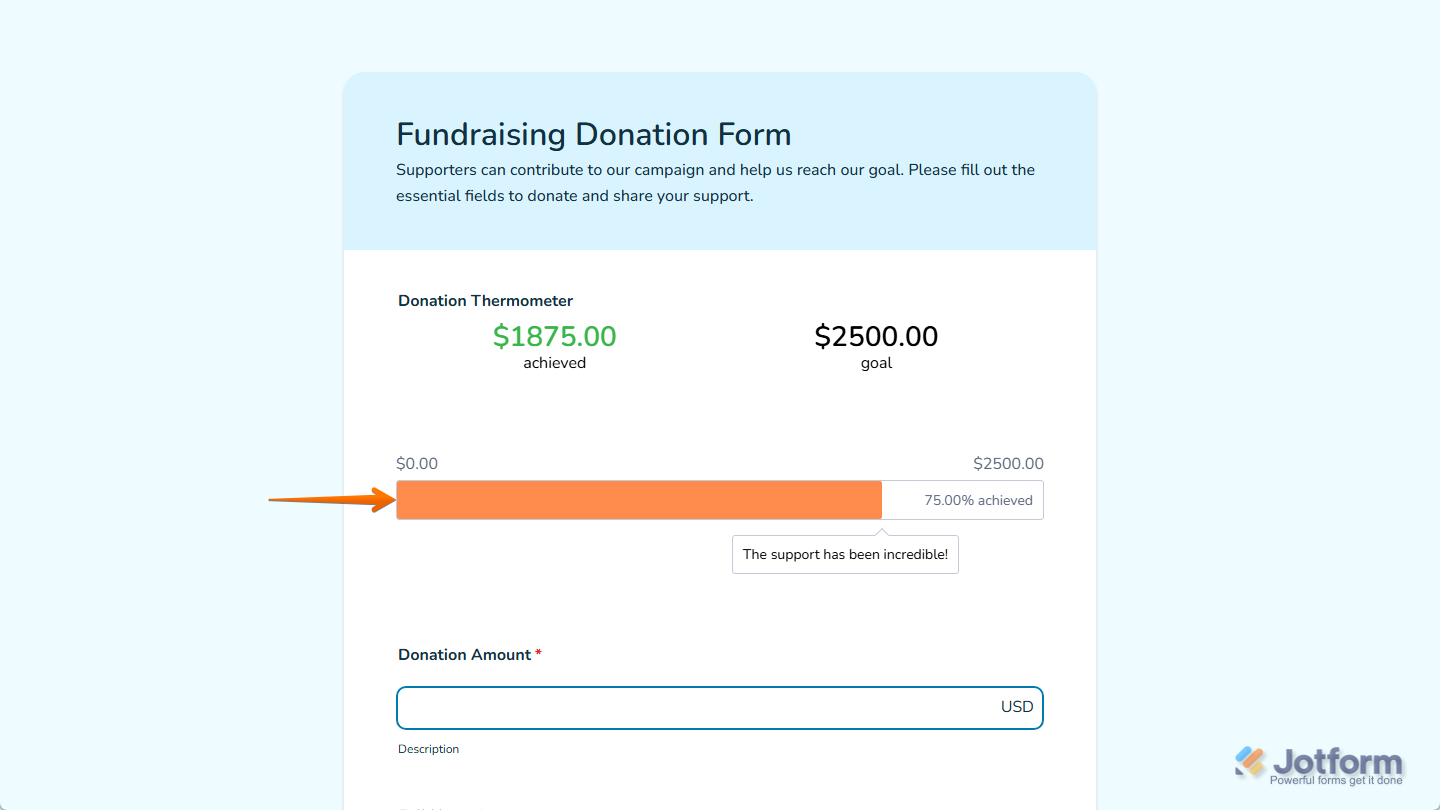Screen dimensions: 1440x810
Task: Click the Jotform logo icon
Action: (x=1248, y=760)
